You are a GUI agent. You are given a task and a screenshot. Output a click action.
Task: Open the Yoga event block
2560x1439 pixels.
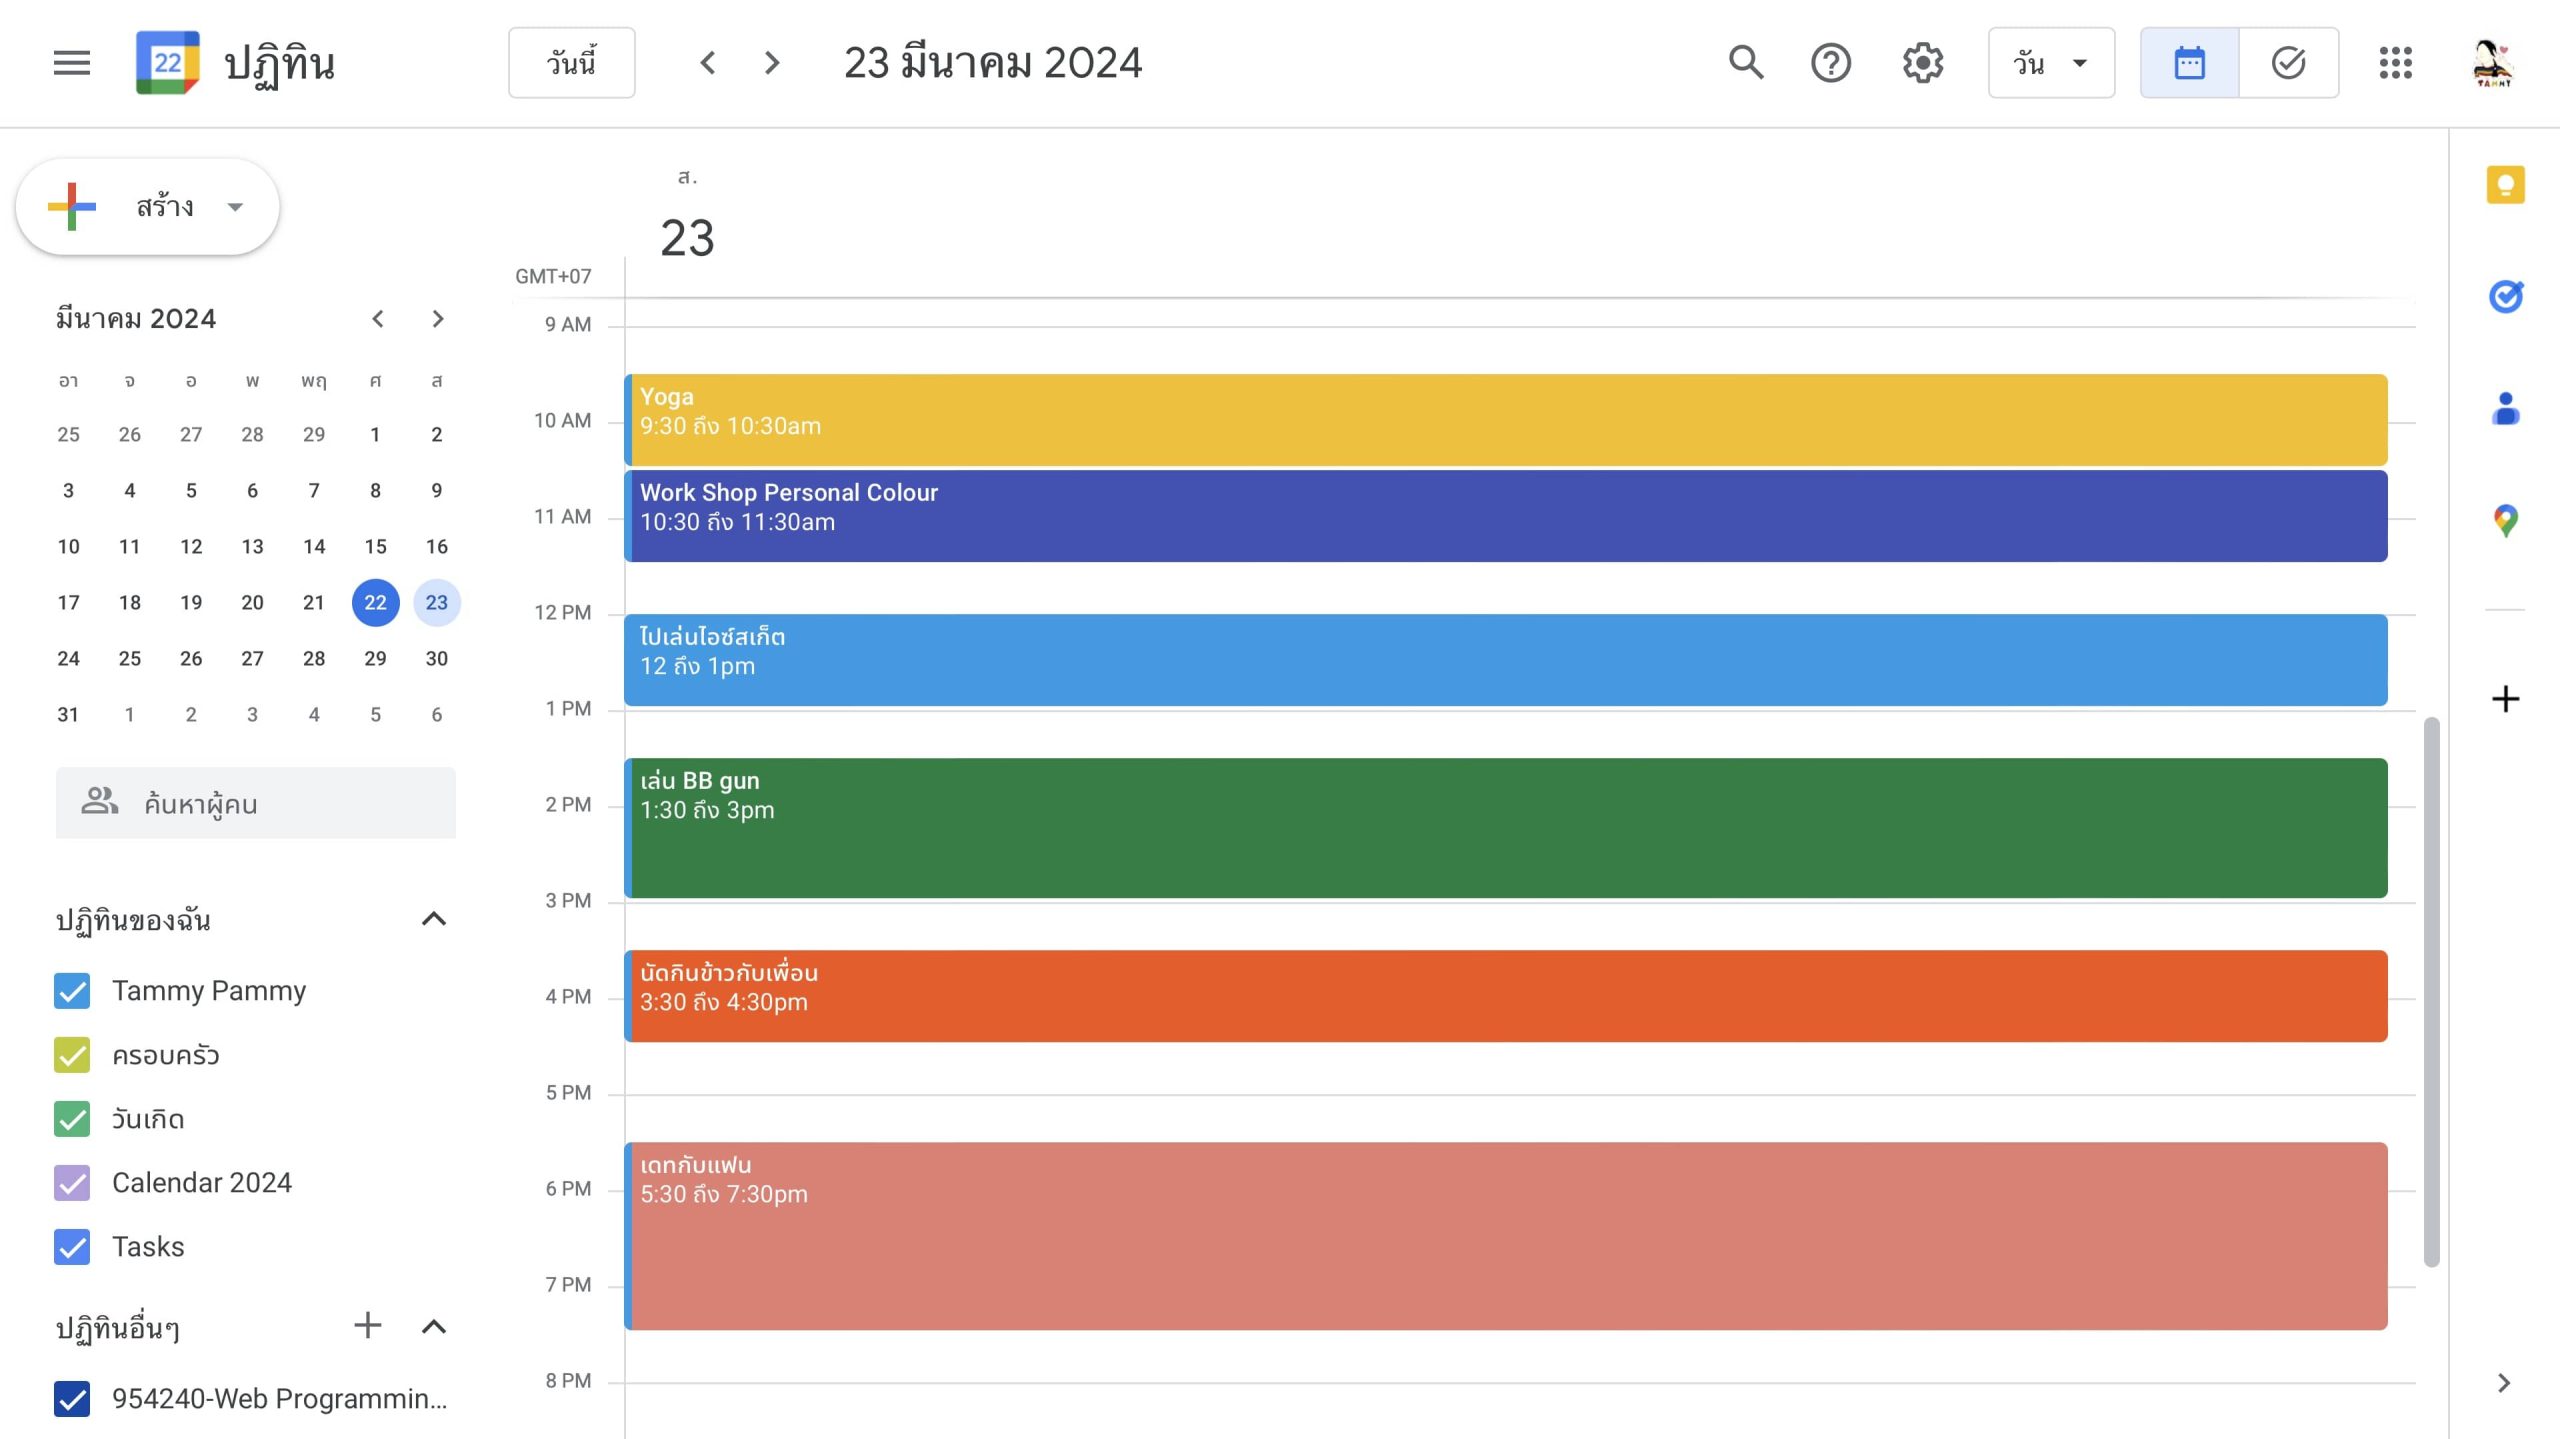[x=1500, y=420]
